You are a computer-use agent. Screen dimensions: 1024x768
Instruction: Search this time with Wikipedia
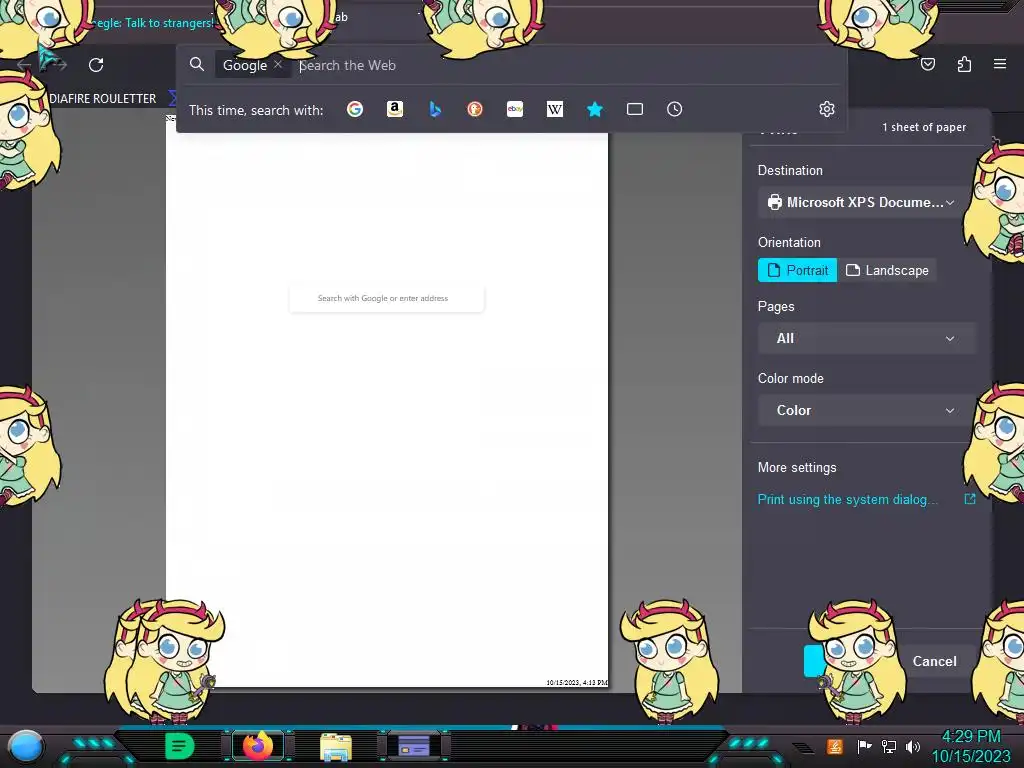(554, 109)
